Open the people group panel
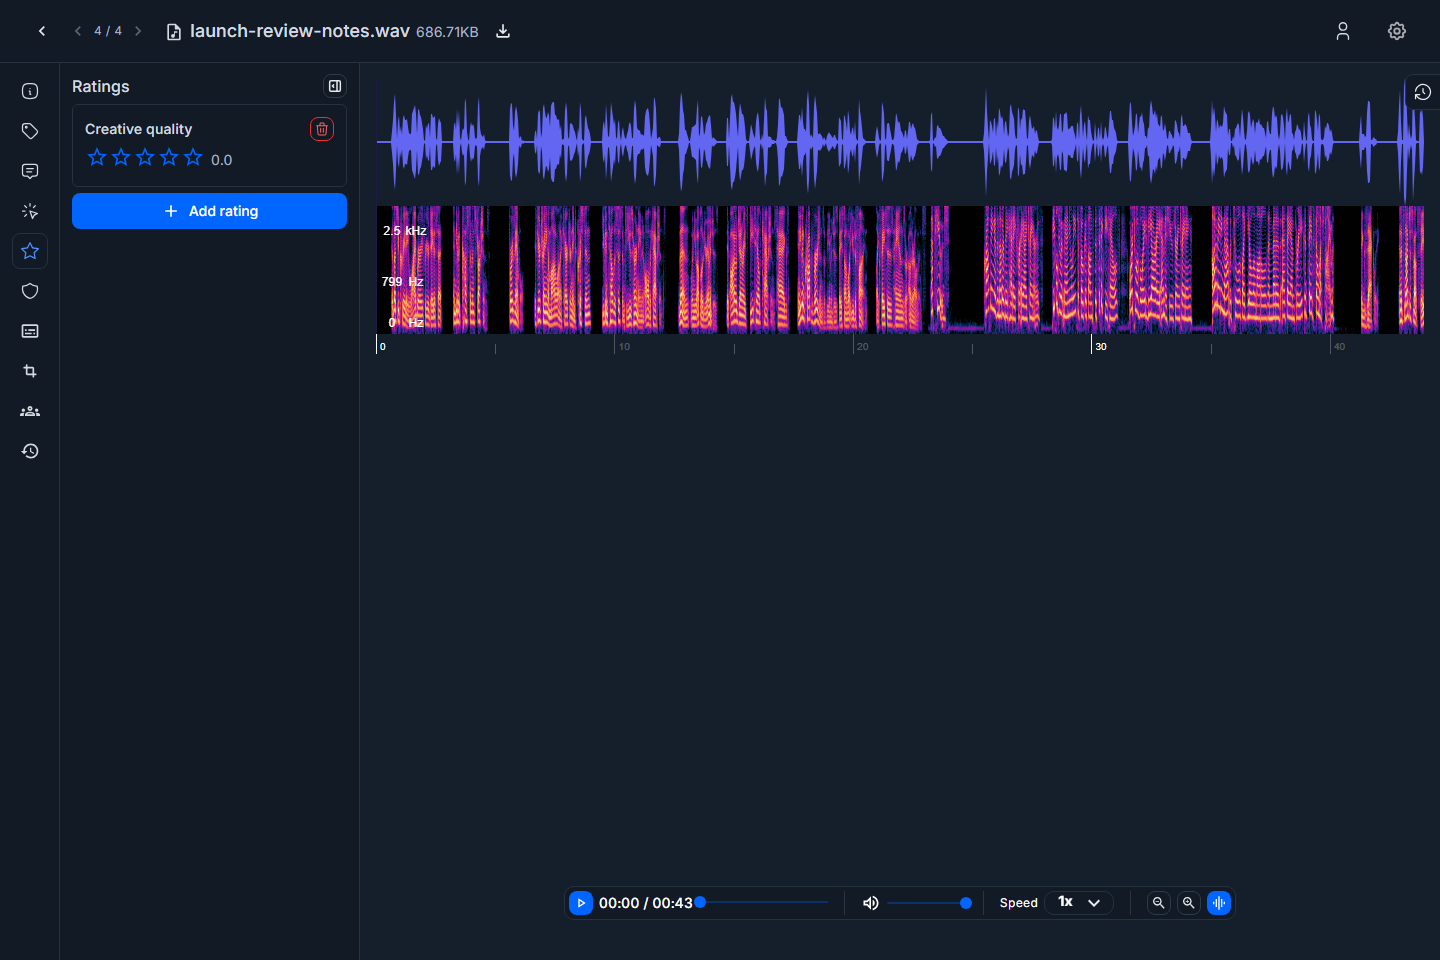This screenshot has width=1440, height=960. pos(30,411)
